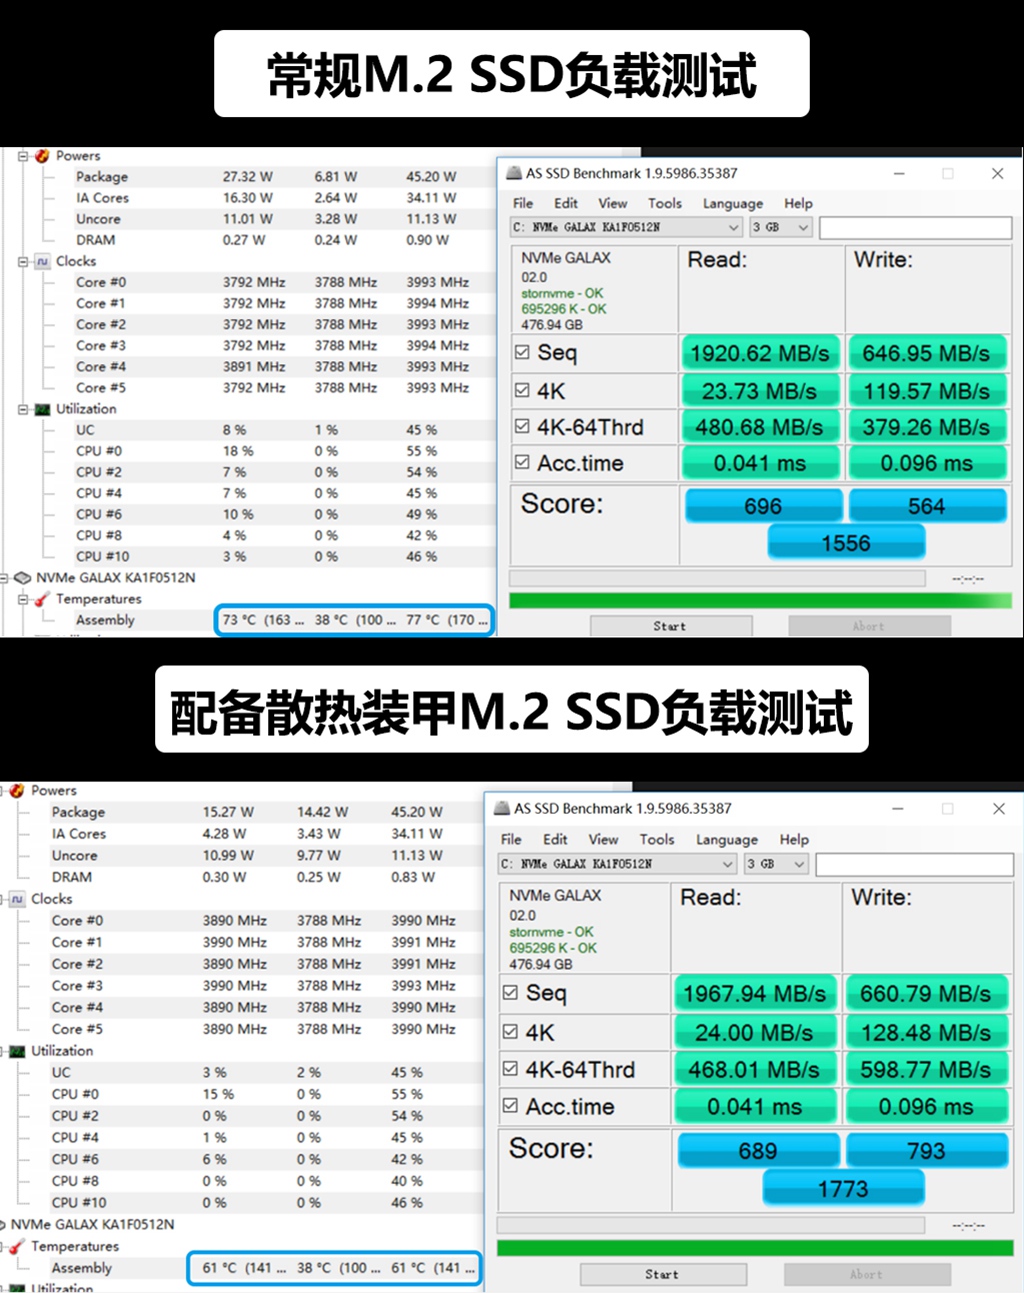The image size is (1024, 1293).
Task: Toggle the 4K-64Thrd checkbox in upper benchmark
Action: [x=522, y=427]
